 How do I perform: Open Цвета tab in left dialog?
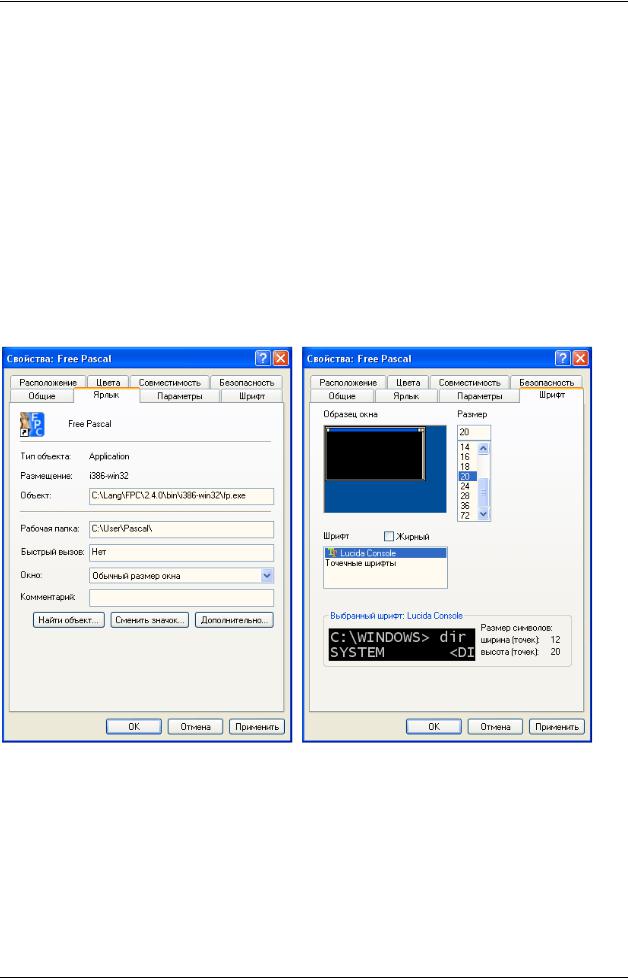[x=107, y=382]
